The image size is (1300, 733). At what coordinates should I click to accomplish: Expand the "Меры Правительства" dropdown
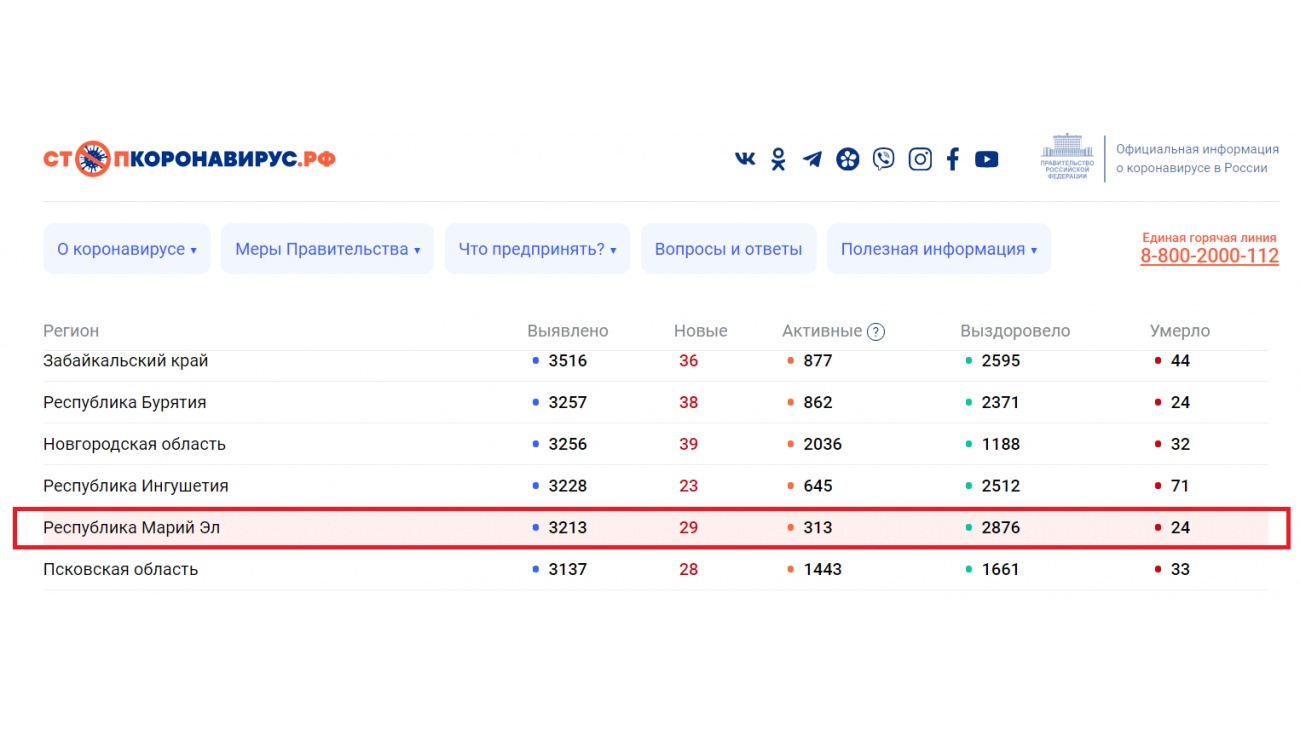point(327,249)
